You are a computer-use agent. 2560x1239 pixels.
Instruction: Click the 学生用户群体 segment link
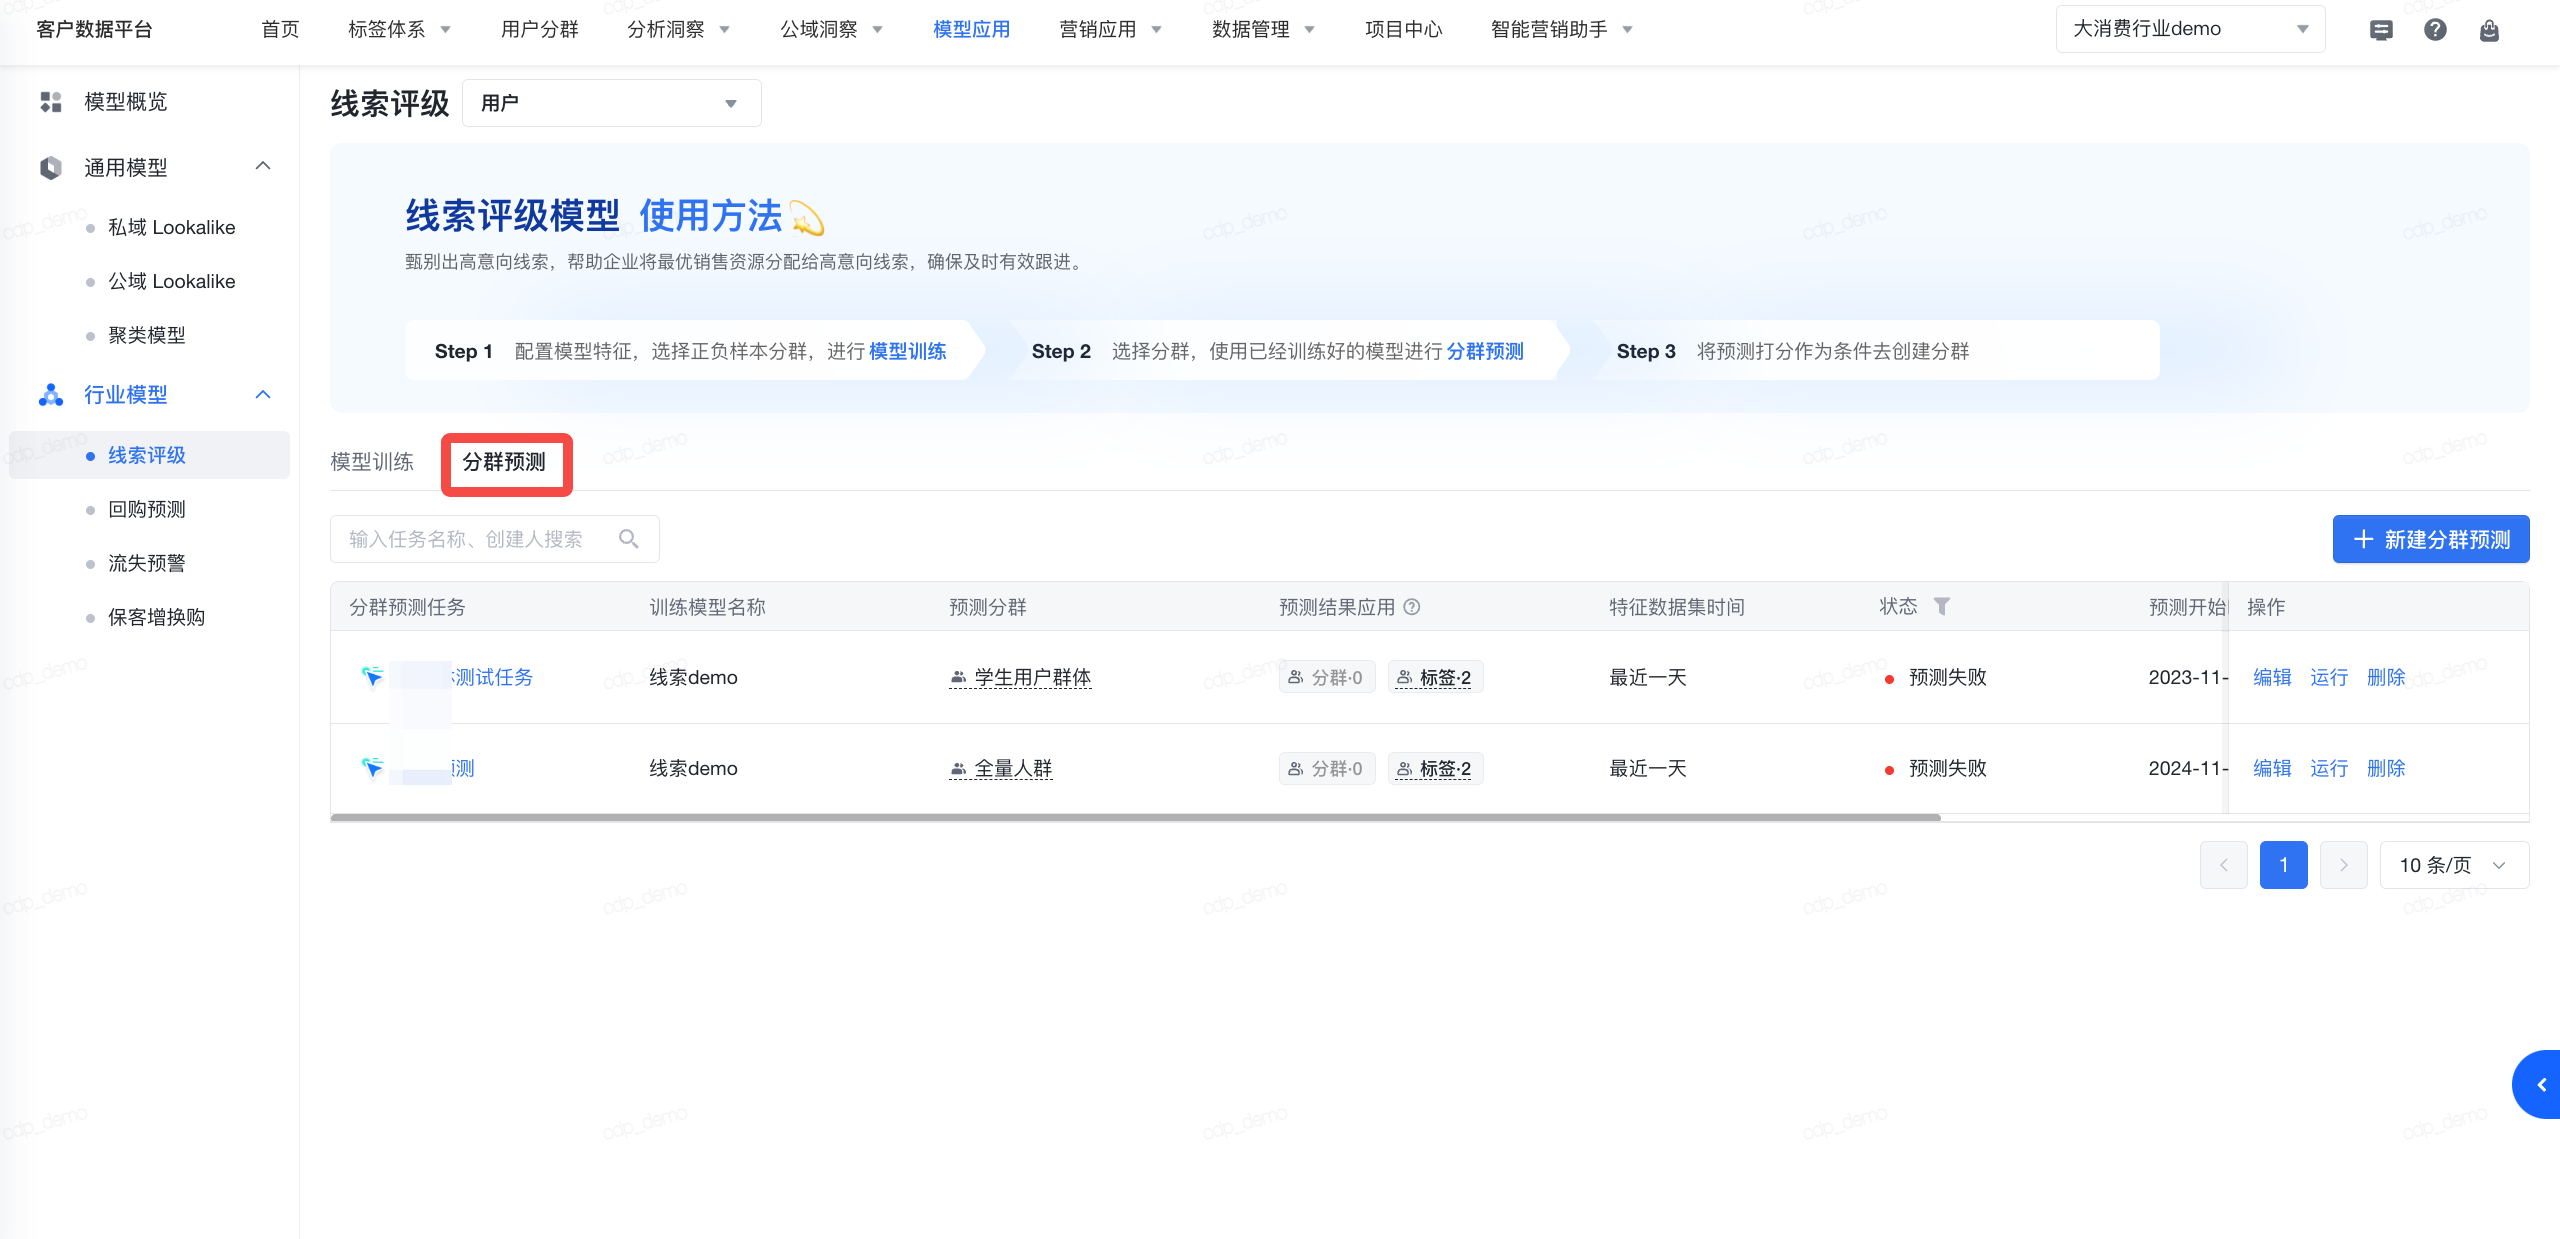tap(1020, 677)
